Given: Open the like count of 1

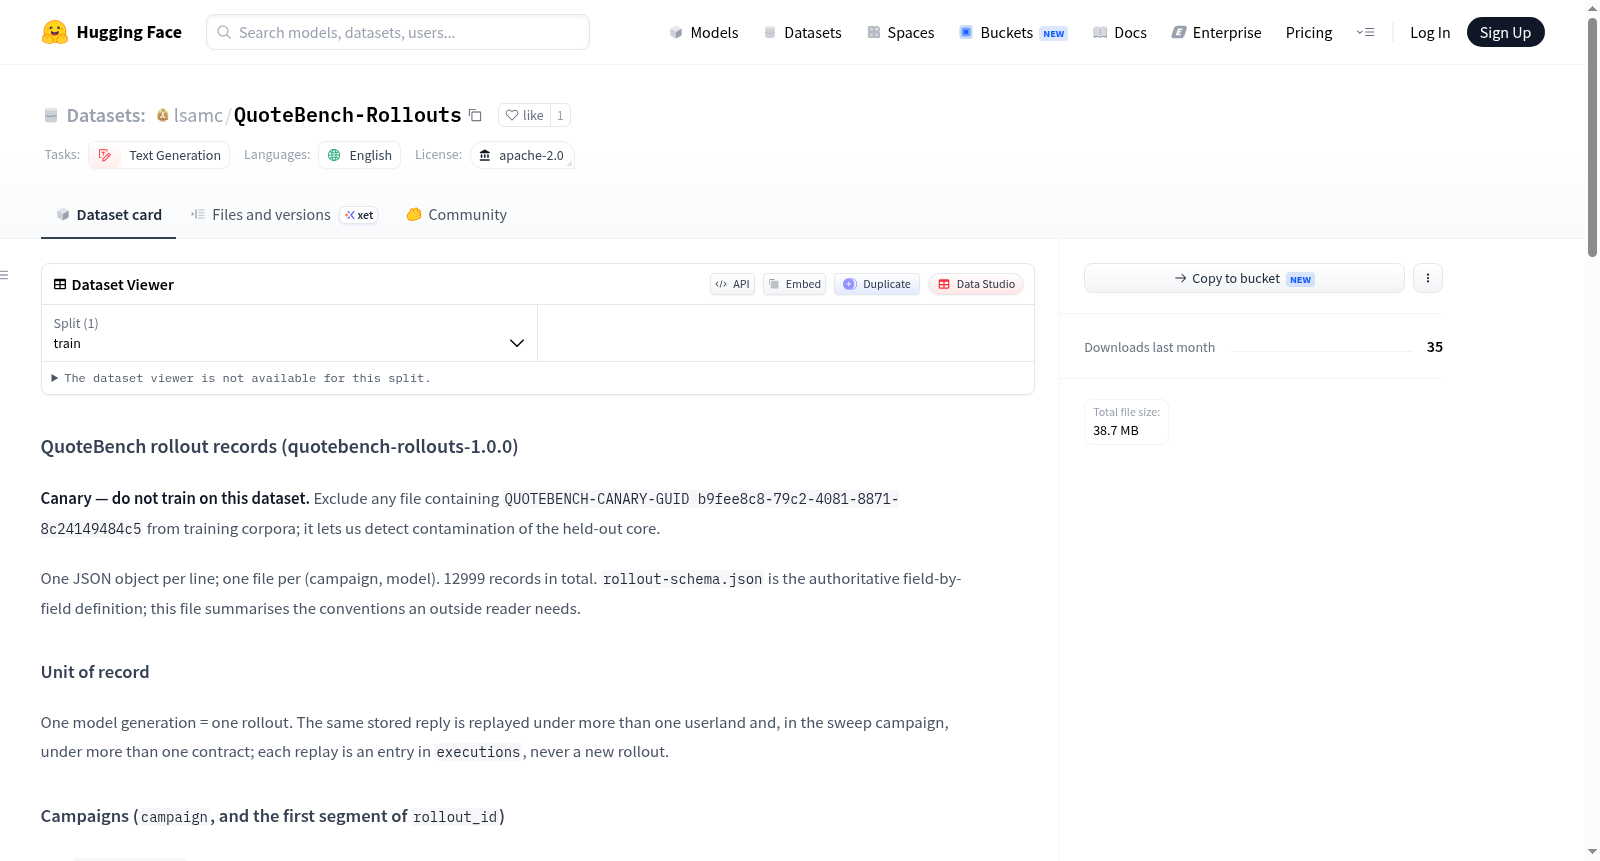Looking at the screenshot, I should pyautogui.click(x=560, y=116).
